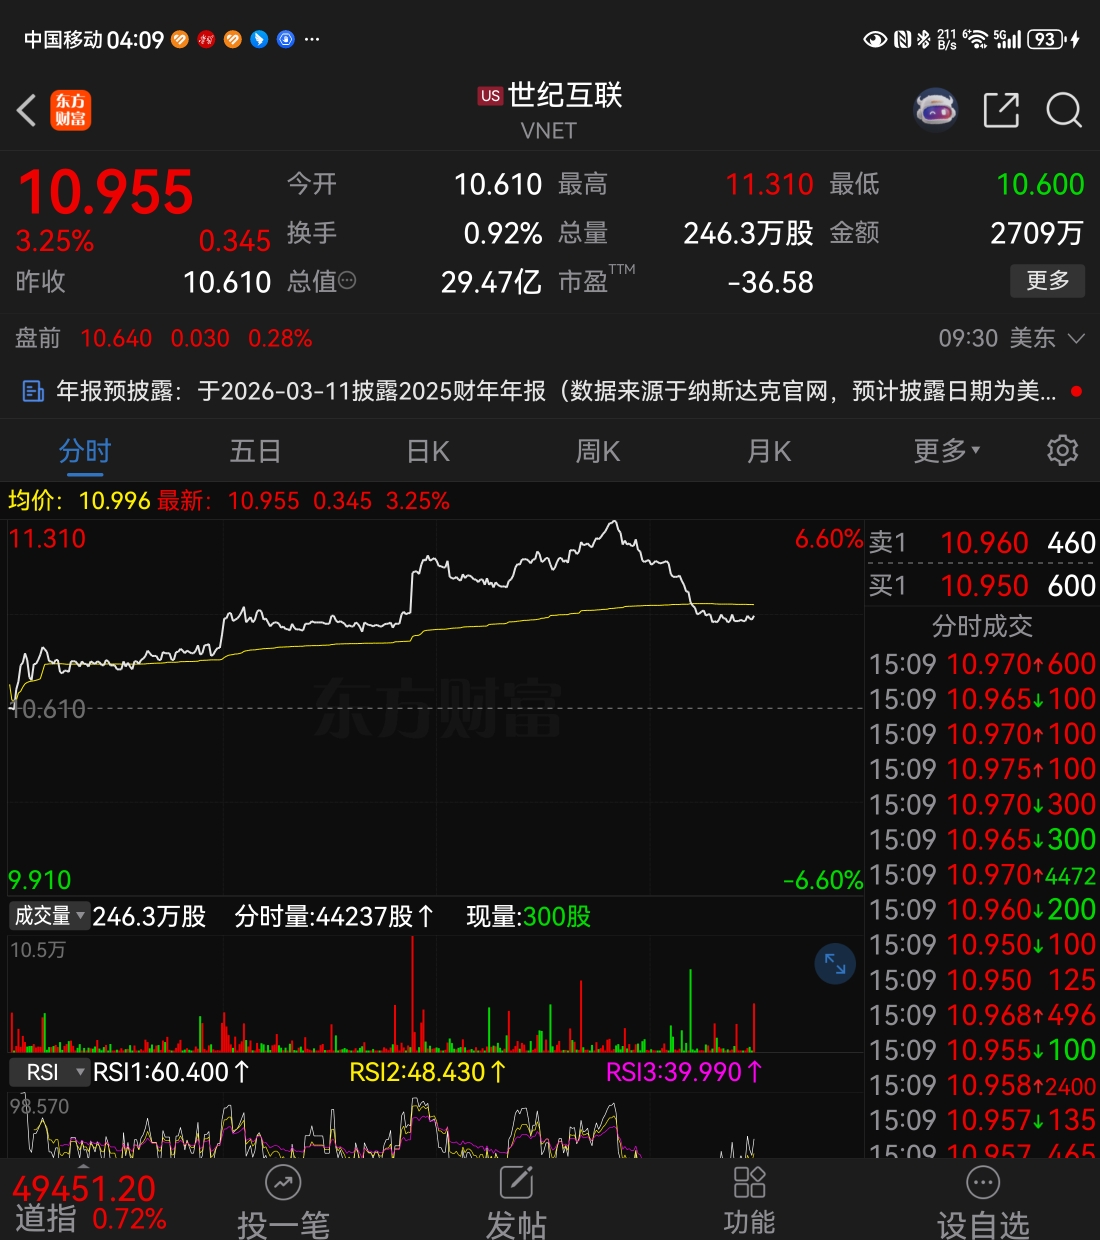The width and height of the screenshot is (1100, 1240).
Task: Open the search magnifier icon
Action: click(1064, 110)
